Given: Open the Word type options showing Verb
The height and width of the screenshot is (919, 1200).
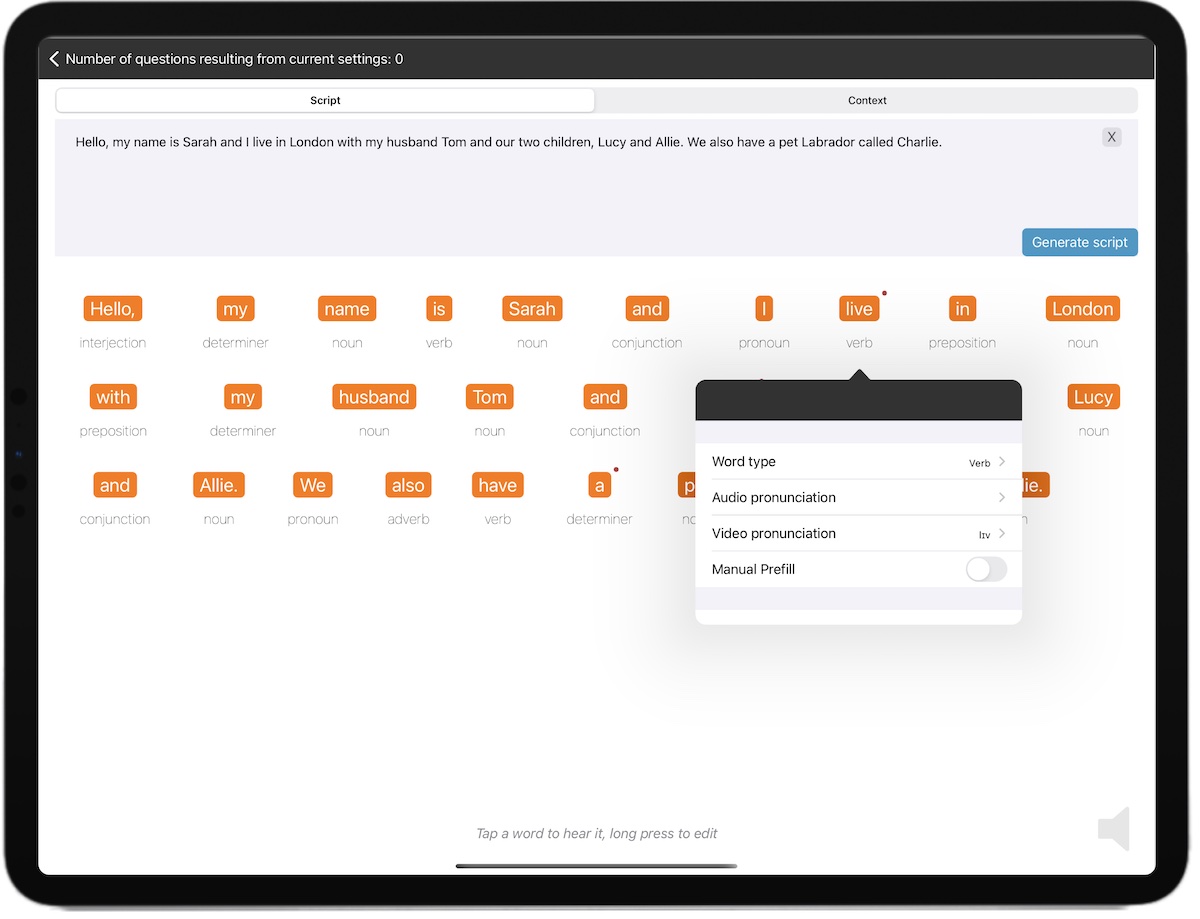Looking at the screenshot, I should coord(858,461).
